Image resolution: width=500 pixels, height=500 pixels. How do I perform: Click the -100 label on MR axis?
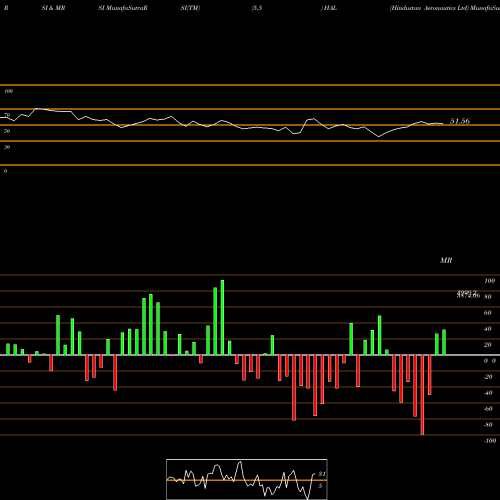click(x=490, y=441)
